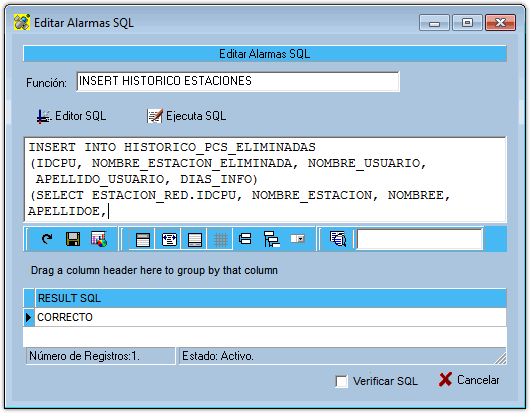Click the collapse groups icon
This screenshot has width=530, height=413.
245,239
